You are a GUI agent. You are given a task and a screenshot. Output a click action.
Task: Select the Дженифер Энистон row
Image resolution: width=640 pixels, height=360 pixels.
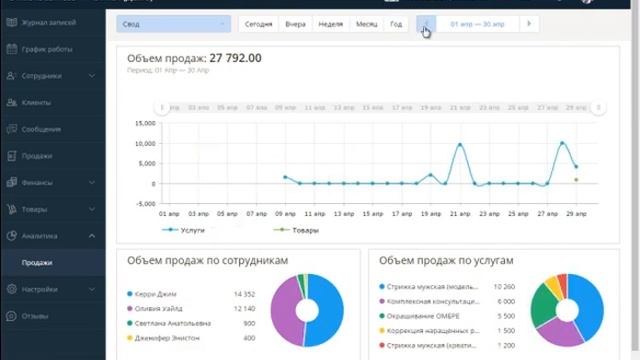pyautogui.click(x=191, y=338)
